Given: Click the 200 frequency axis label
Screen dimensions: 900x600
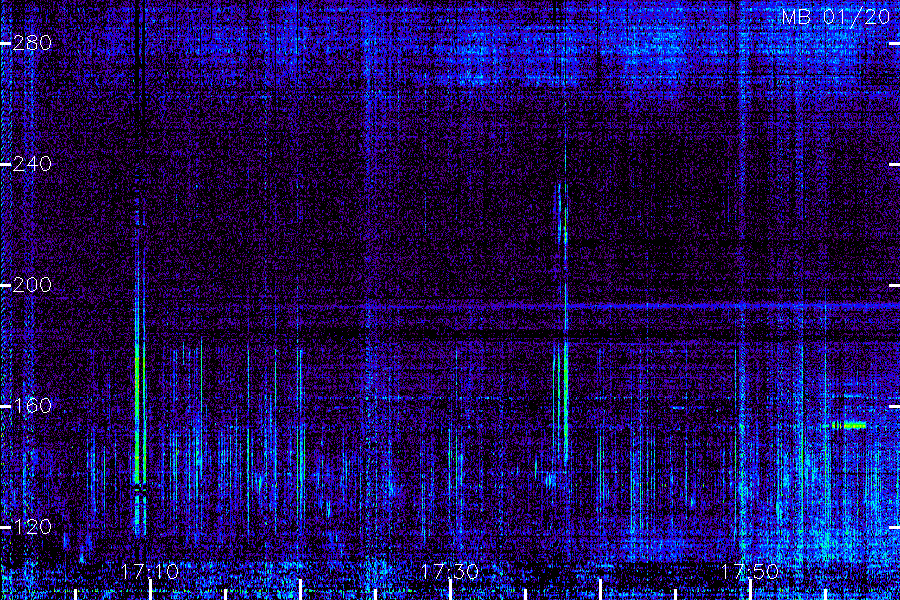Looking at the screenshot, I should tap(32, 285).
